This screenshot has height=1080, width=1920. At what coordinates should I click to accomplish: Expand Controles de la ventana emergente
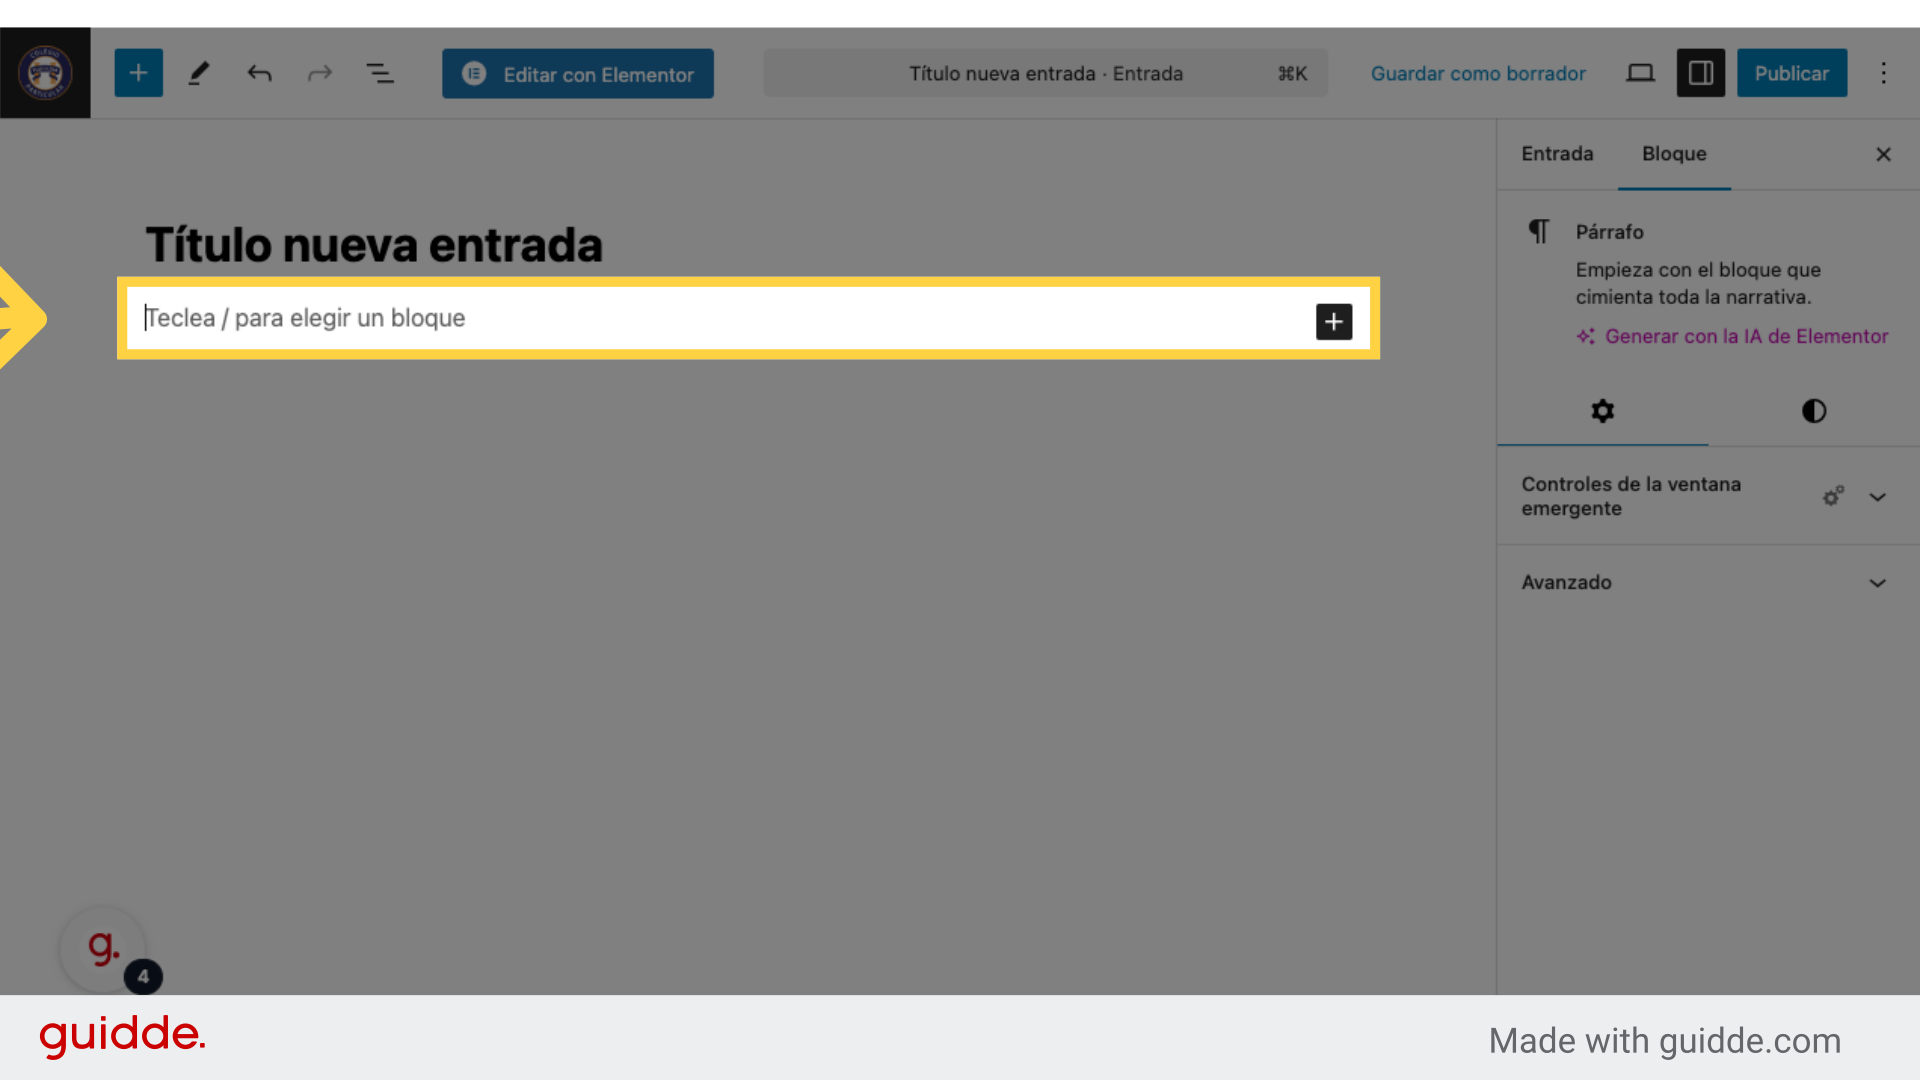click(1877, 497)
